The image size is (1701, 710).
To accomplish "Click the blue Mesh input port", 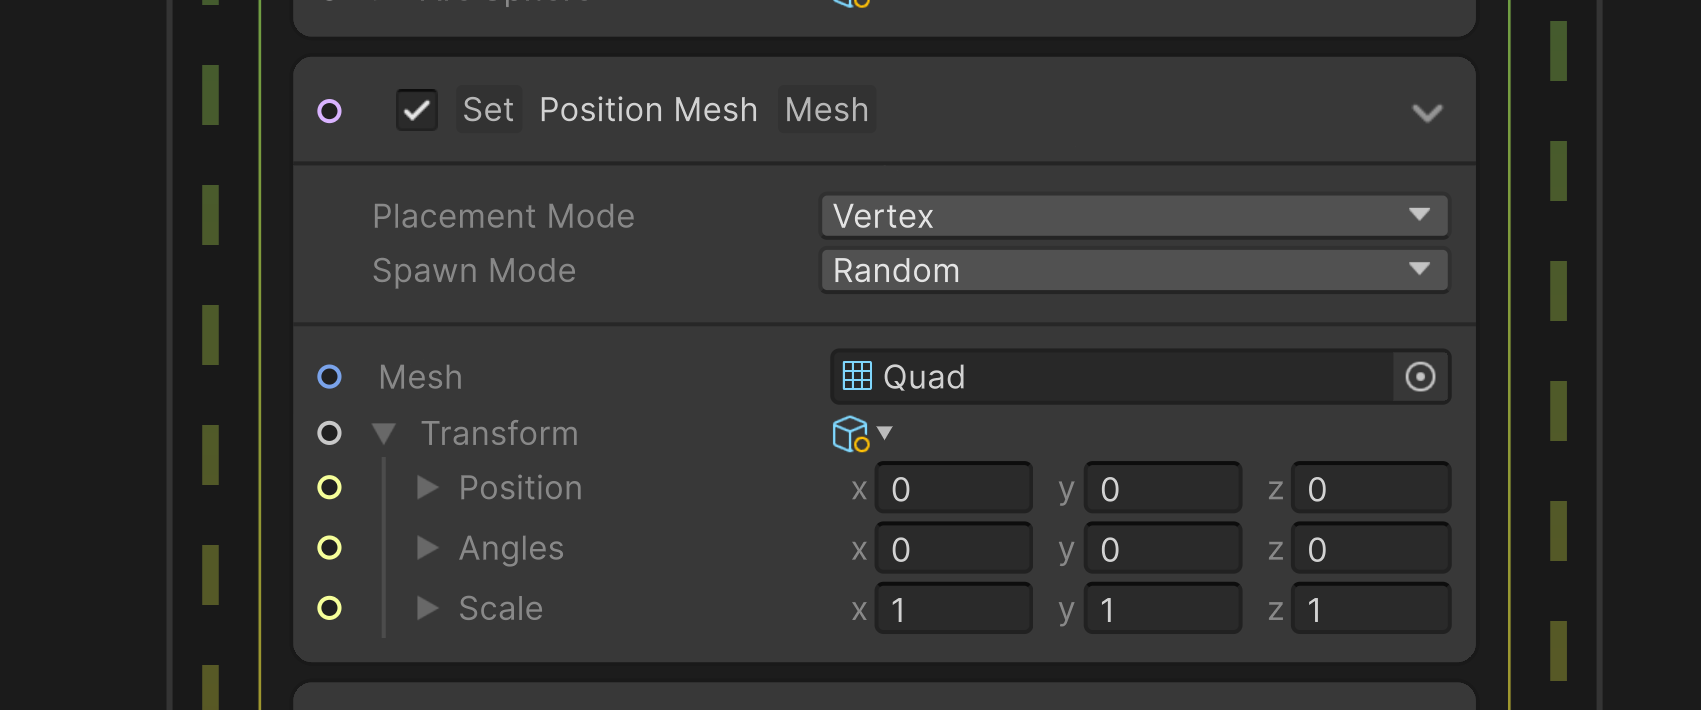I will tap(329, 377).
